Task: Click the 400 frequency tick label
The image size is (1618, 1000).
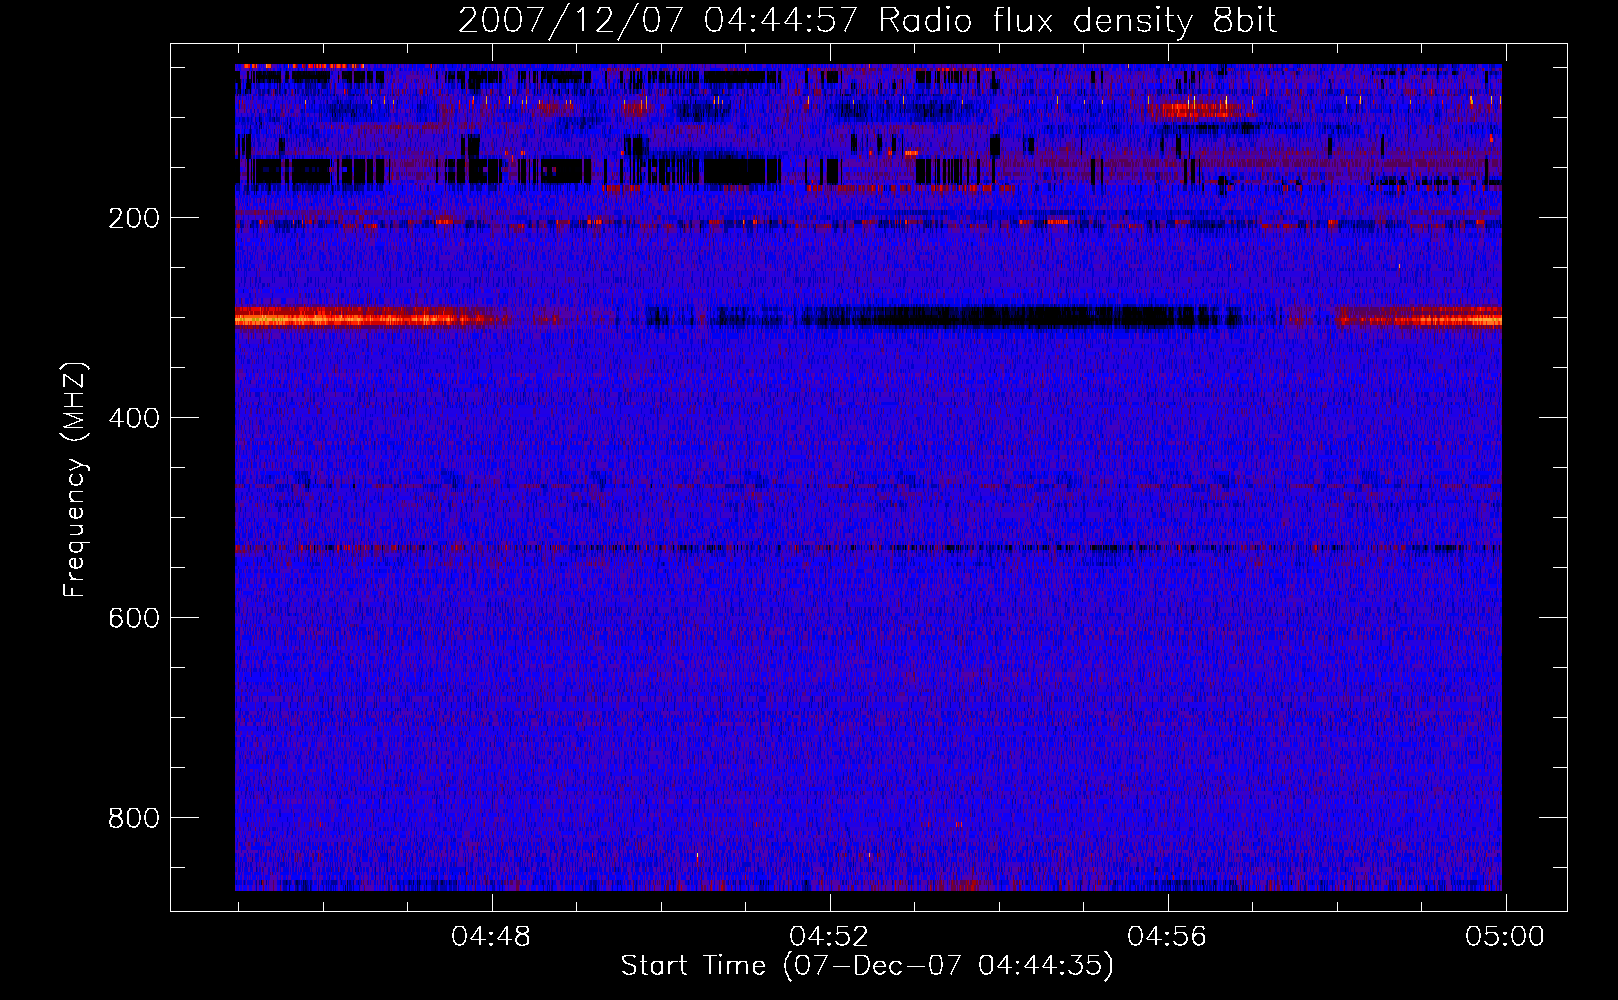Action: pos(134,419)
